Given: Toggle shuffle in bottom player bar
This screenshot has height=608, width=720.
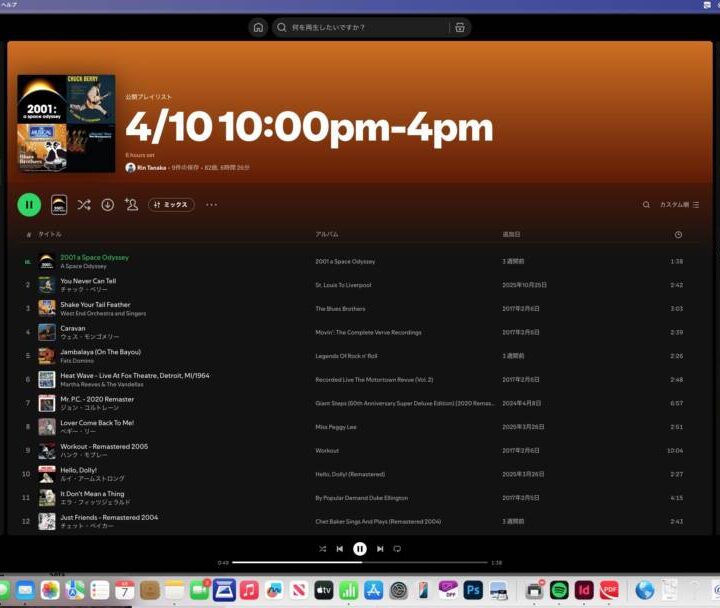Looking at the screenshot, I should point(322,549).
